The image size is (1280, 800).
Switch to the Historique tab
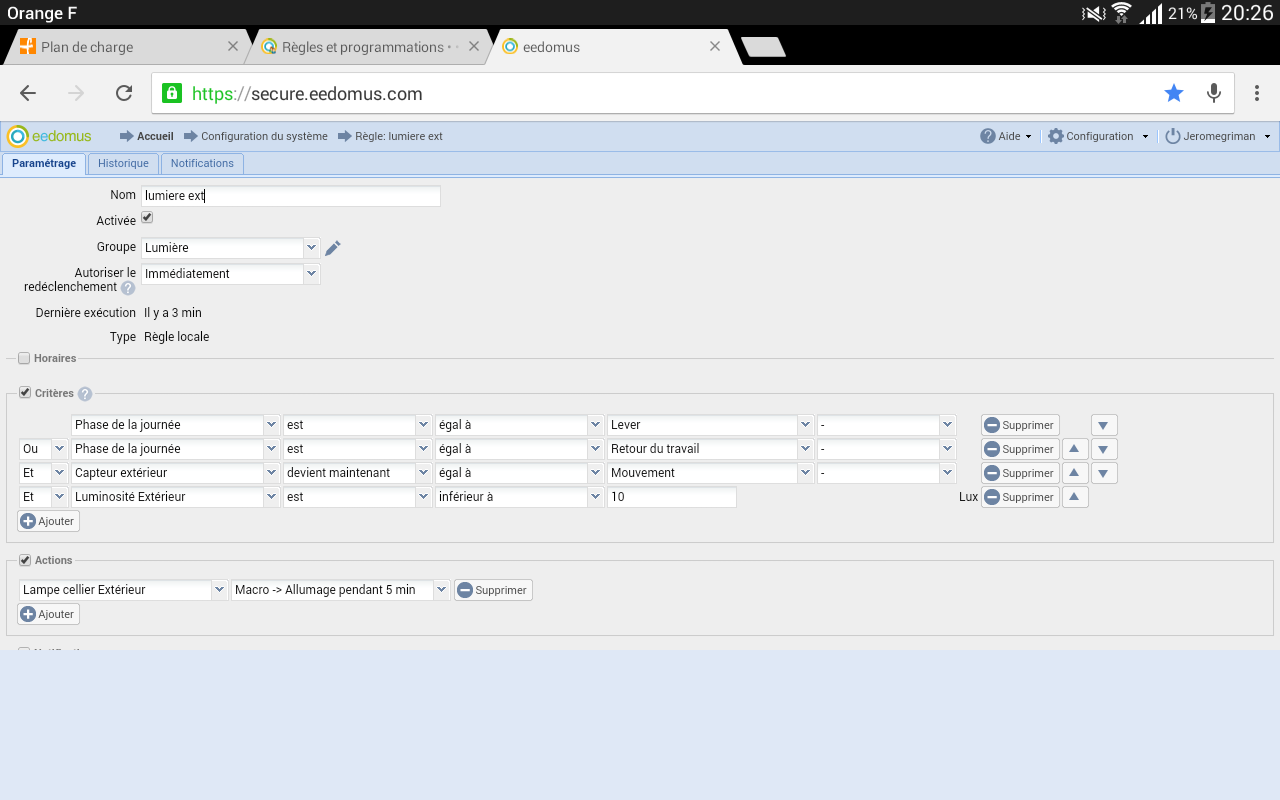tap(123, 163)
